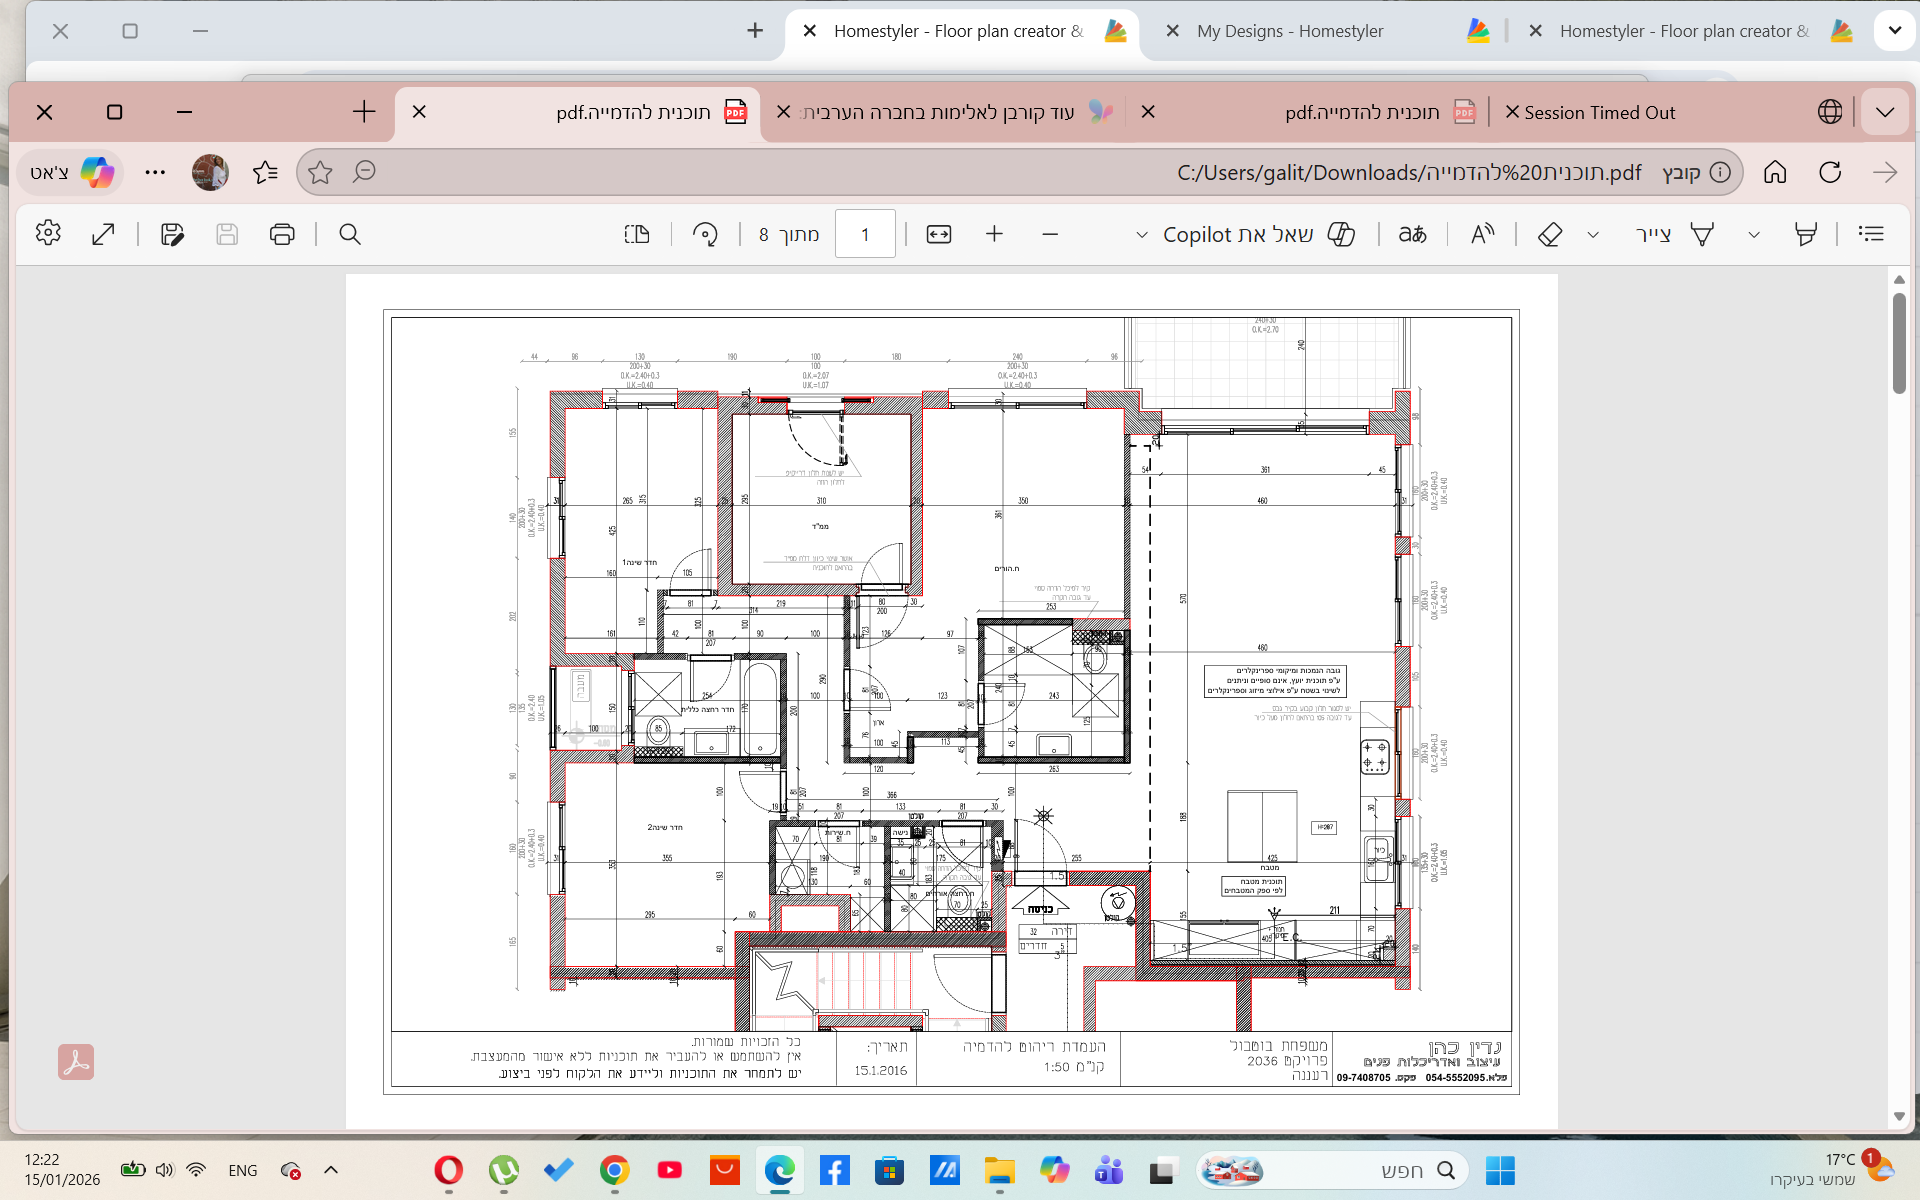This screenshot has height=1200, width=1920.
Task: Open PDF viewer settings gear
Action: point(48,234)
